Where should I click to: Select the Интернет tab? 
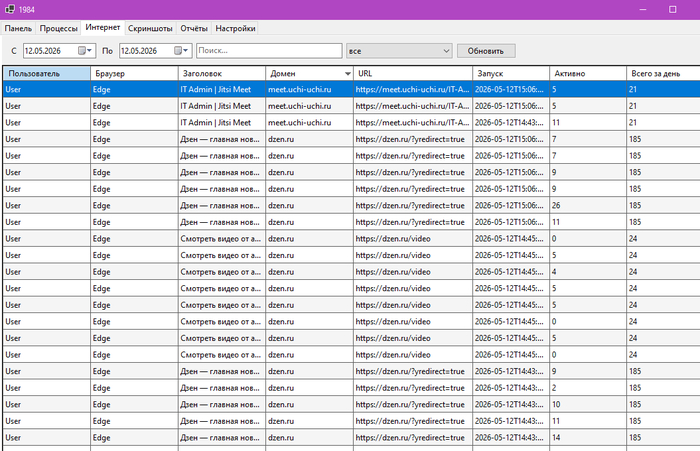pyautogui.click(x=103, y=28)
